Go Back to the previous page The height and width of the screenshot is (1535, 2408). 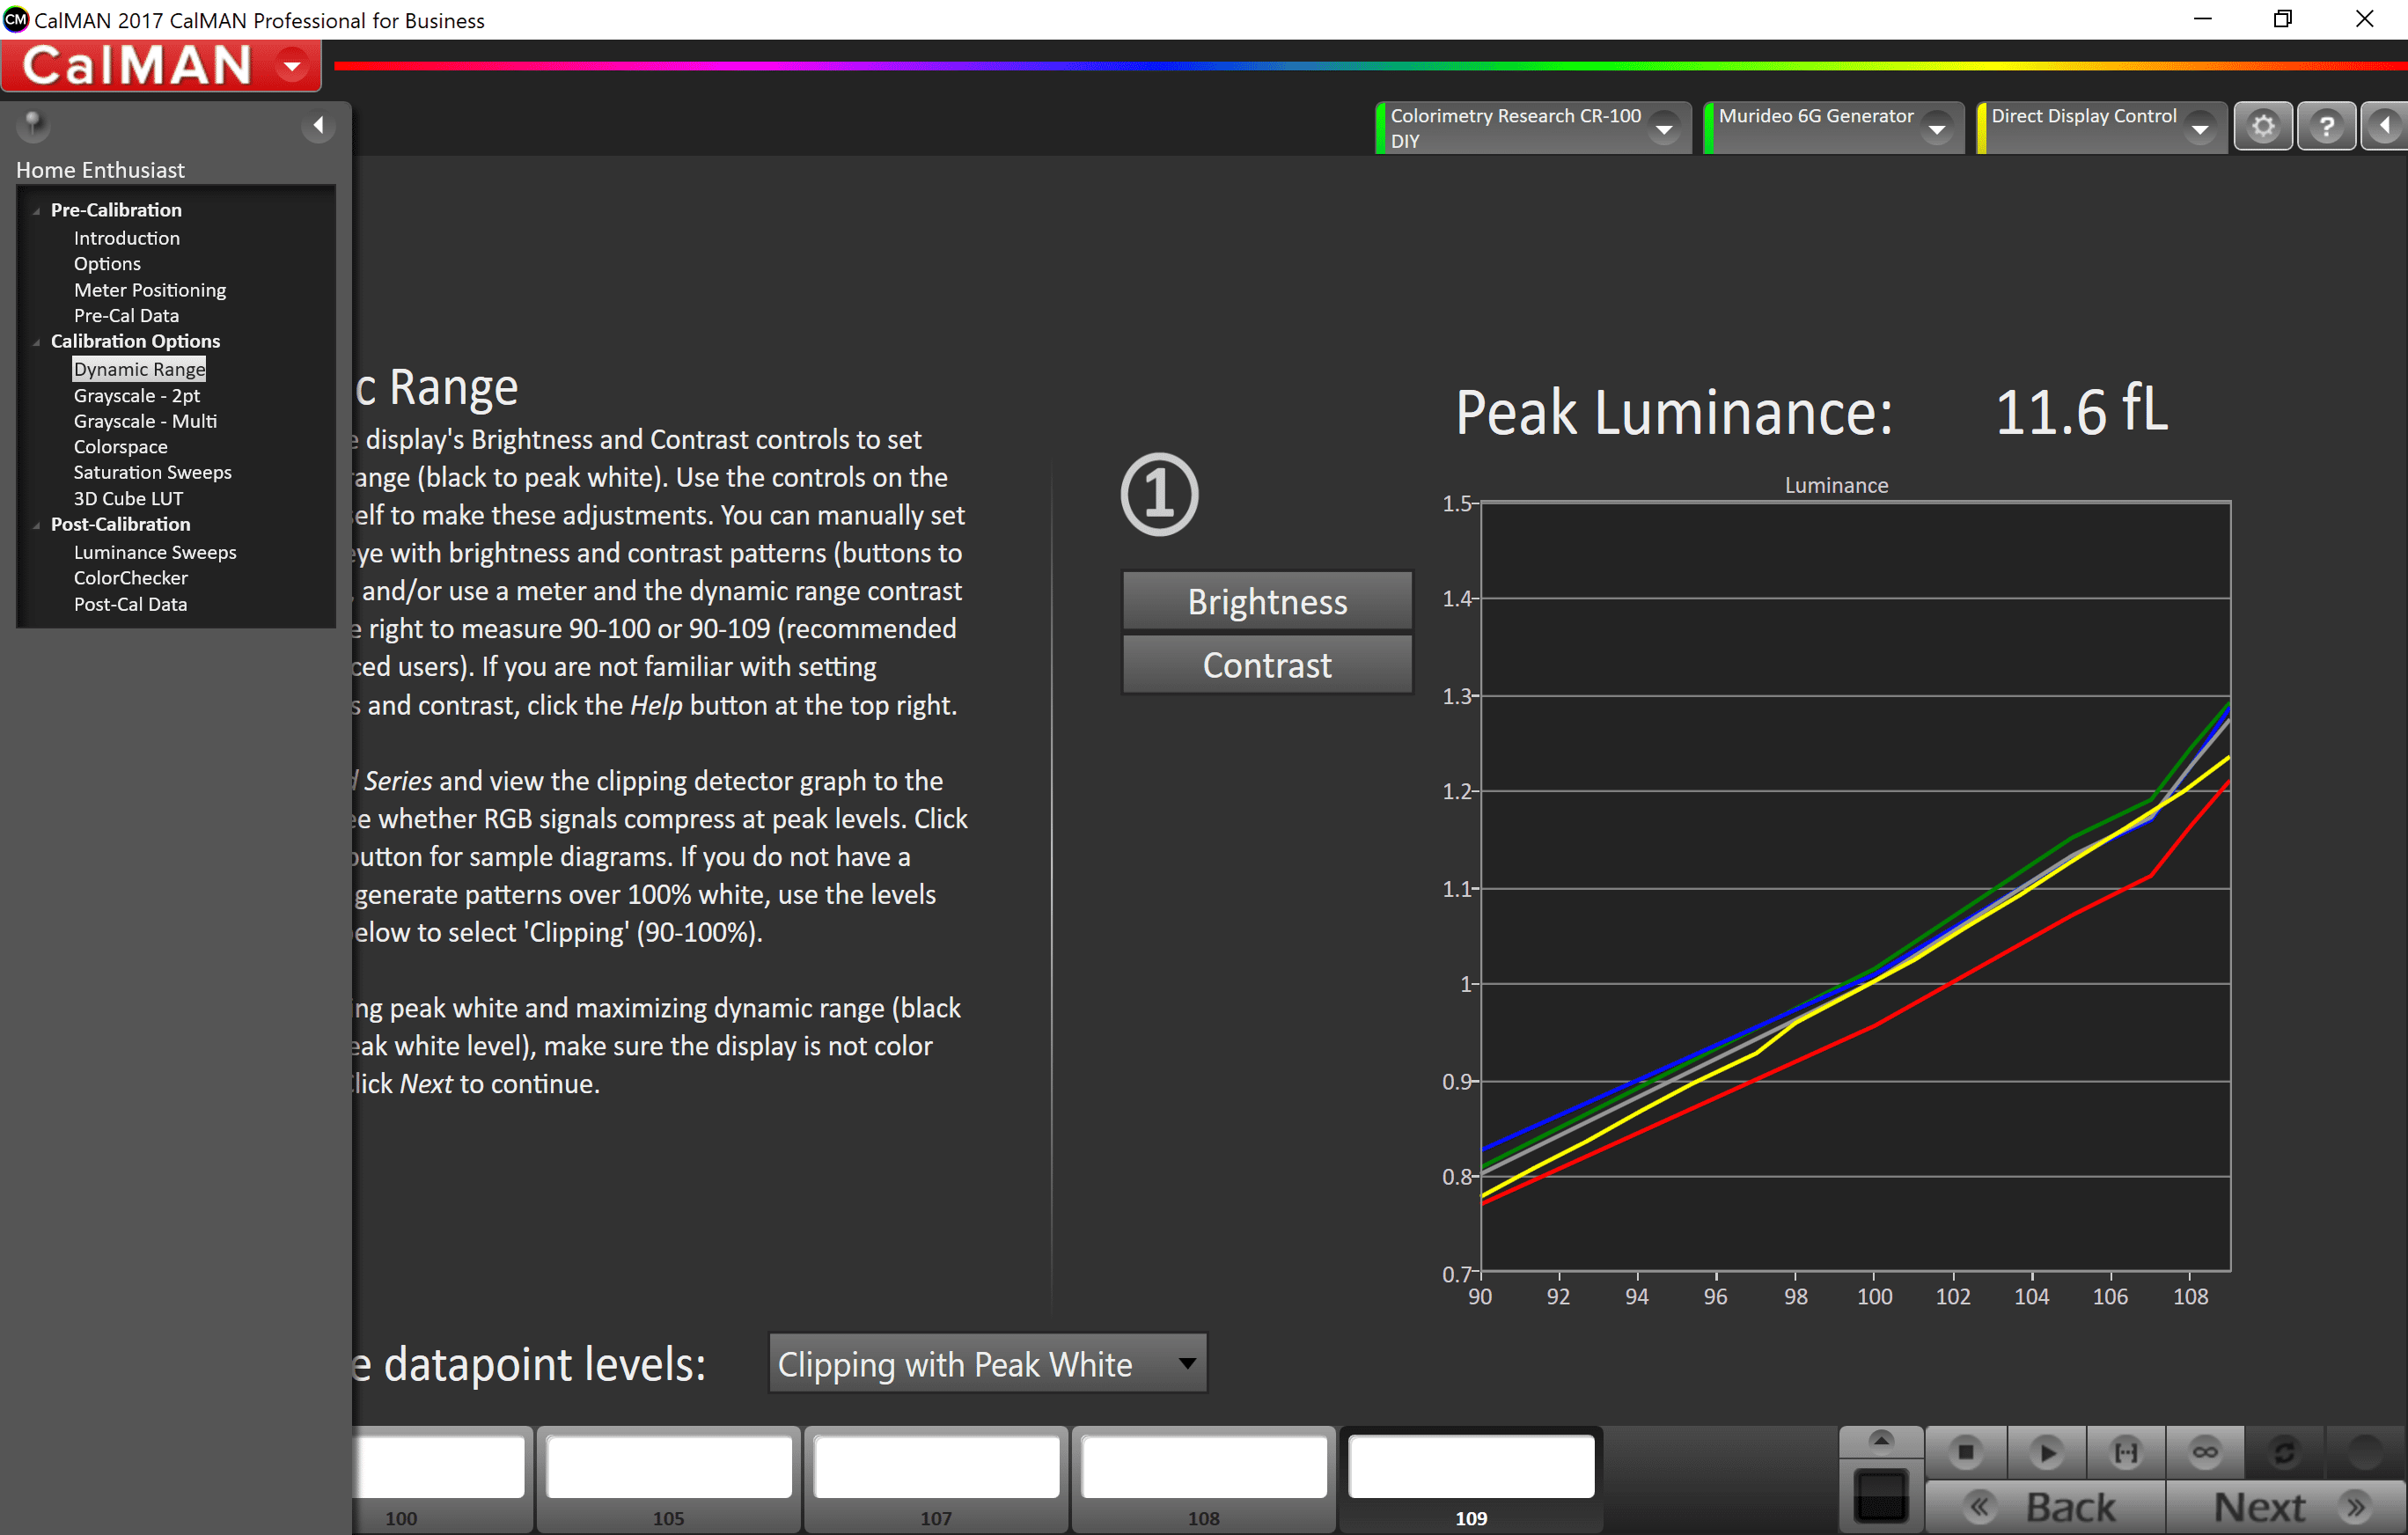(2045, 1507)
